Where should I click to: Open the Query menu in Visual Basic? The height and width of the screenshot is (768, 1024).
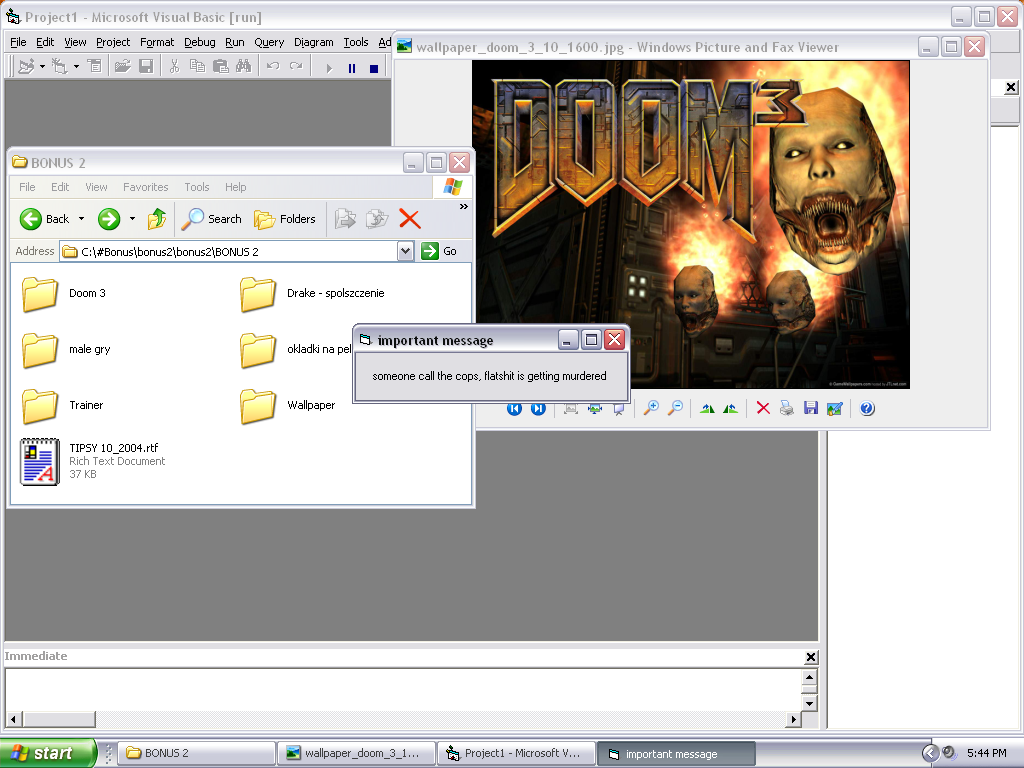click(x=269, y=42)
